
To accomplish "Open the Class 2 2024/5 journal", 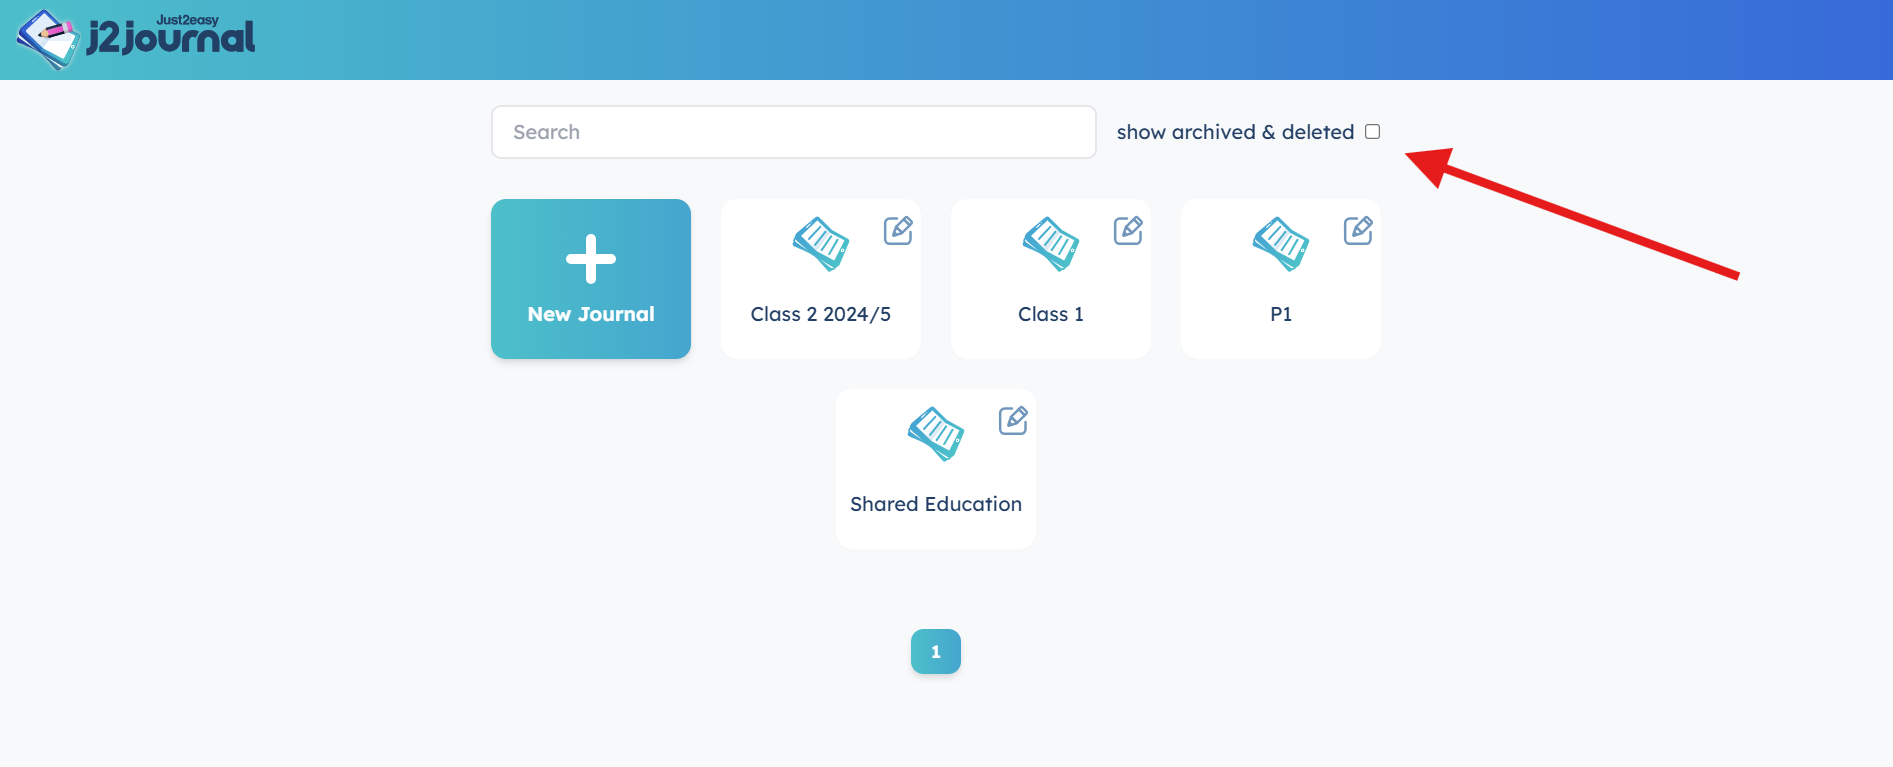I will (x=821, y=279).
